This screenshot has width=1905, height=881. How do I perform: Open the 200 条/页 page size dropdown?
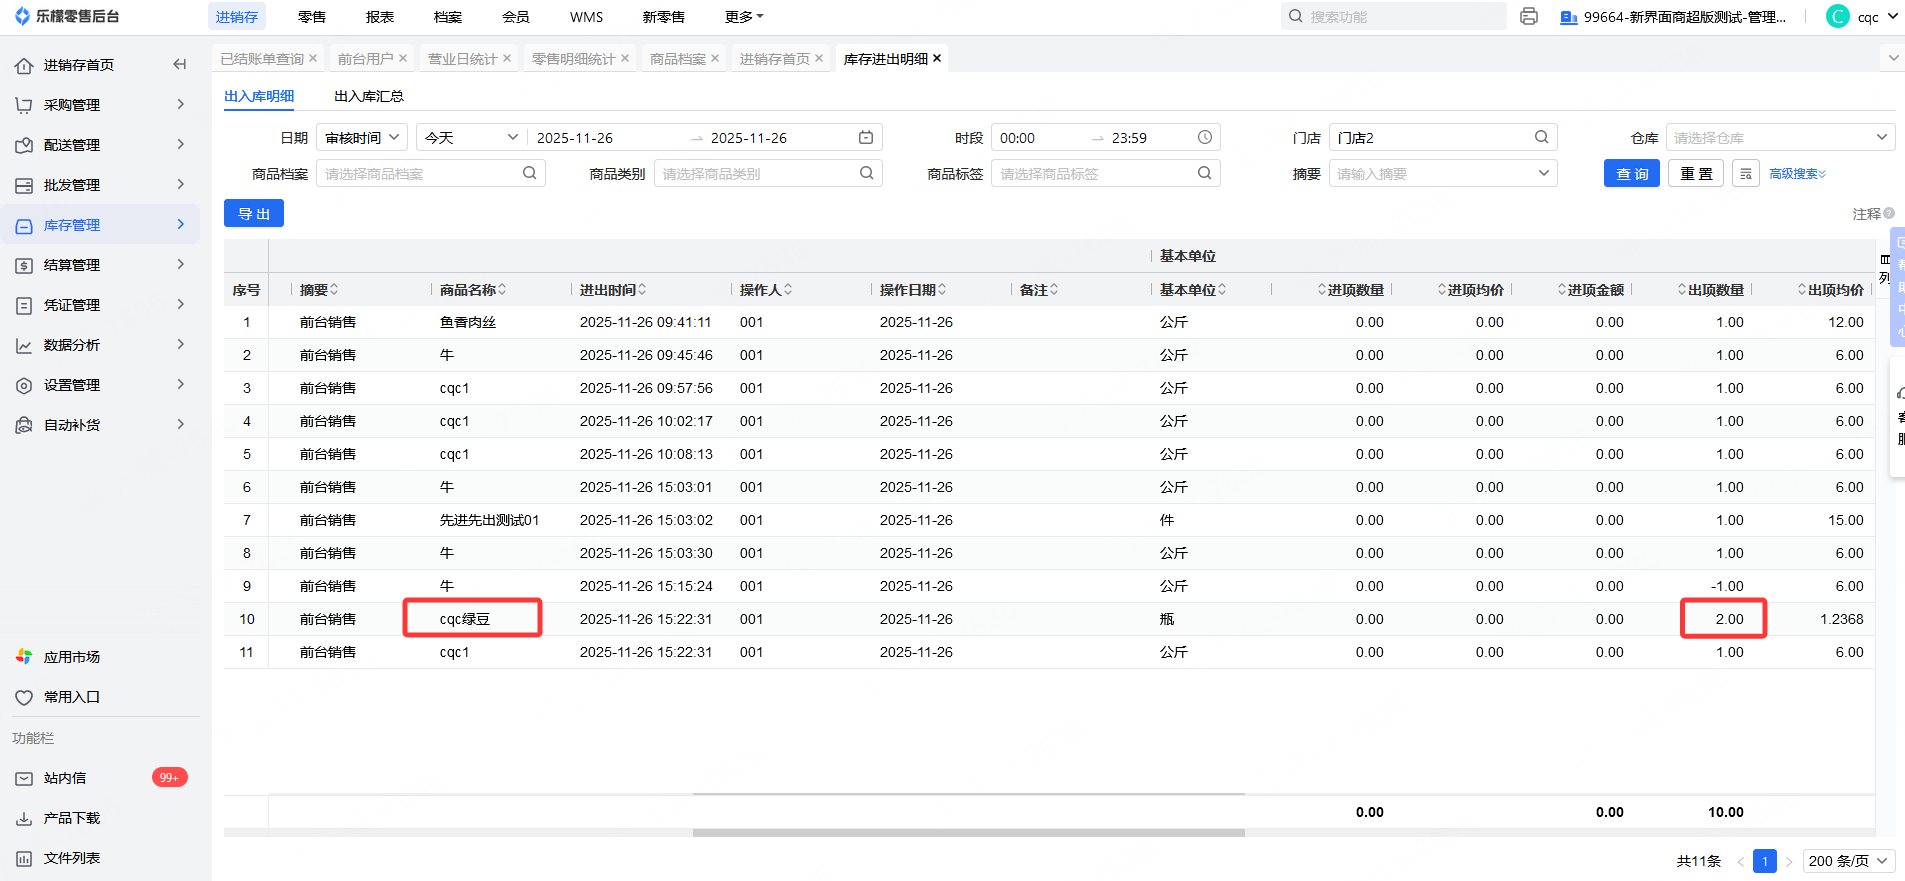pyautogui.click(x=1848, y=861)
